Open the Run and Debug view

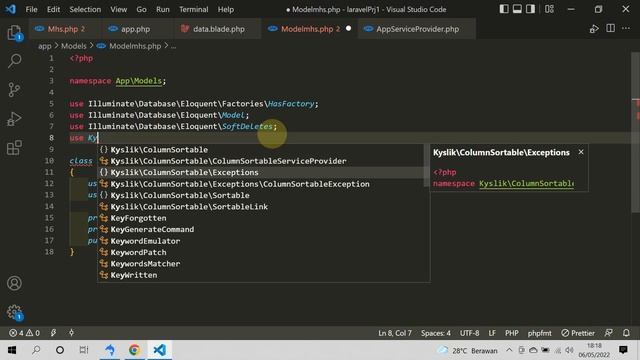pos(14,119)
